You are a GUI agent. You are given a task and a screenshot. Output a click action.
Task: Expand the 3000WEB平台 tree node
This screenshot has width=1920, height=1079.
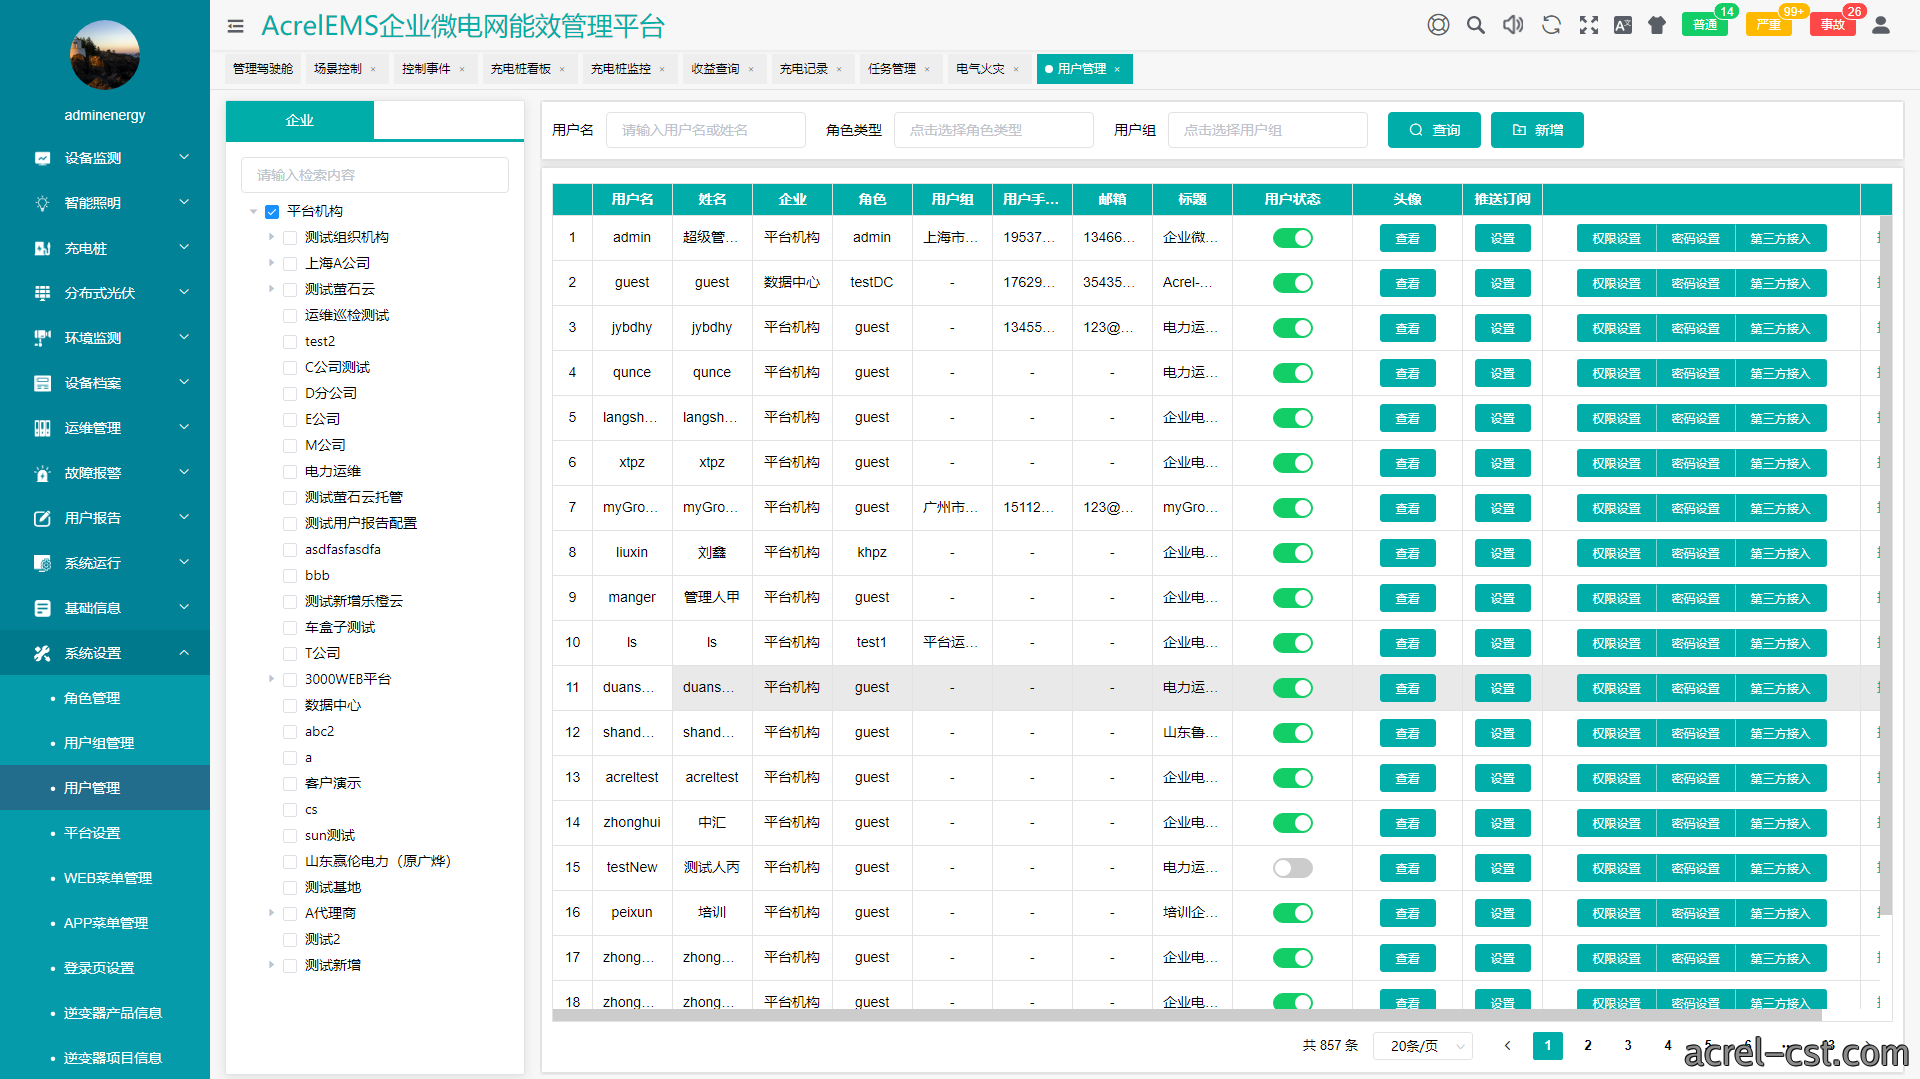tap(271, 679)
